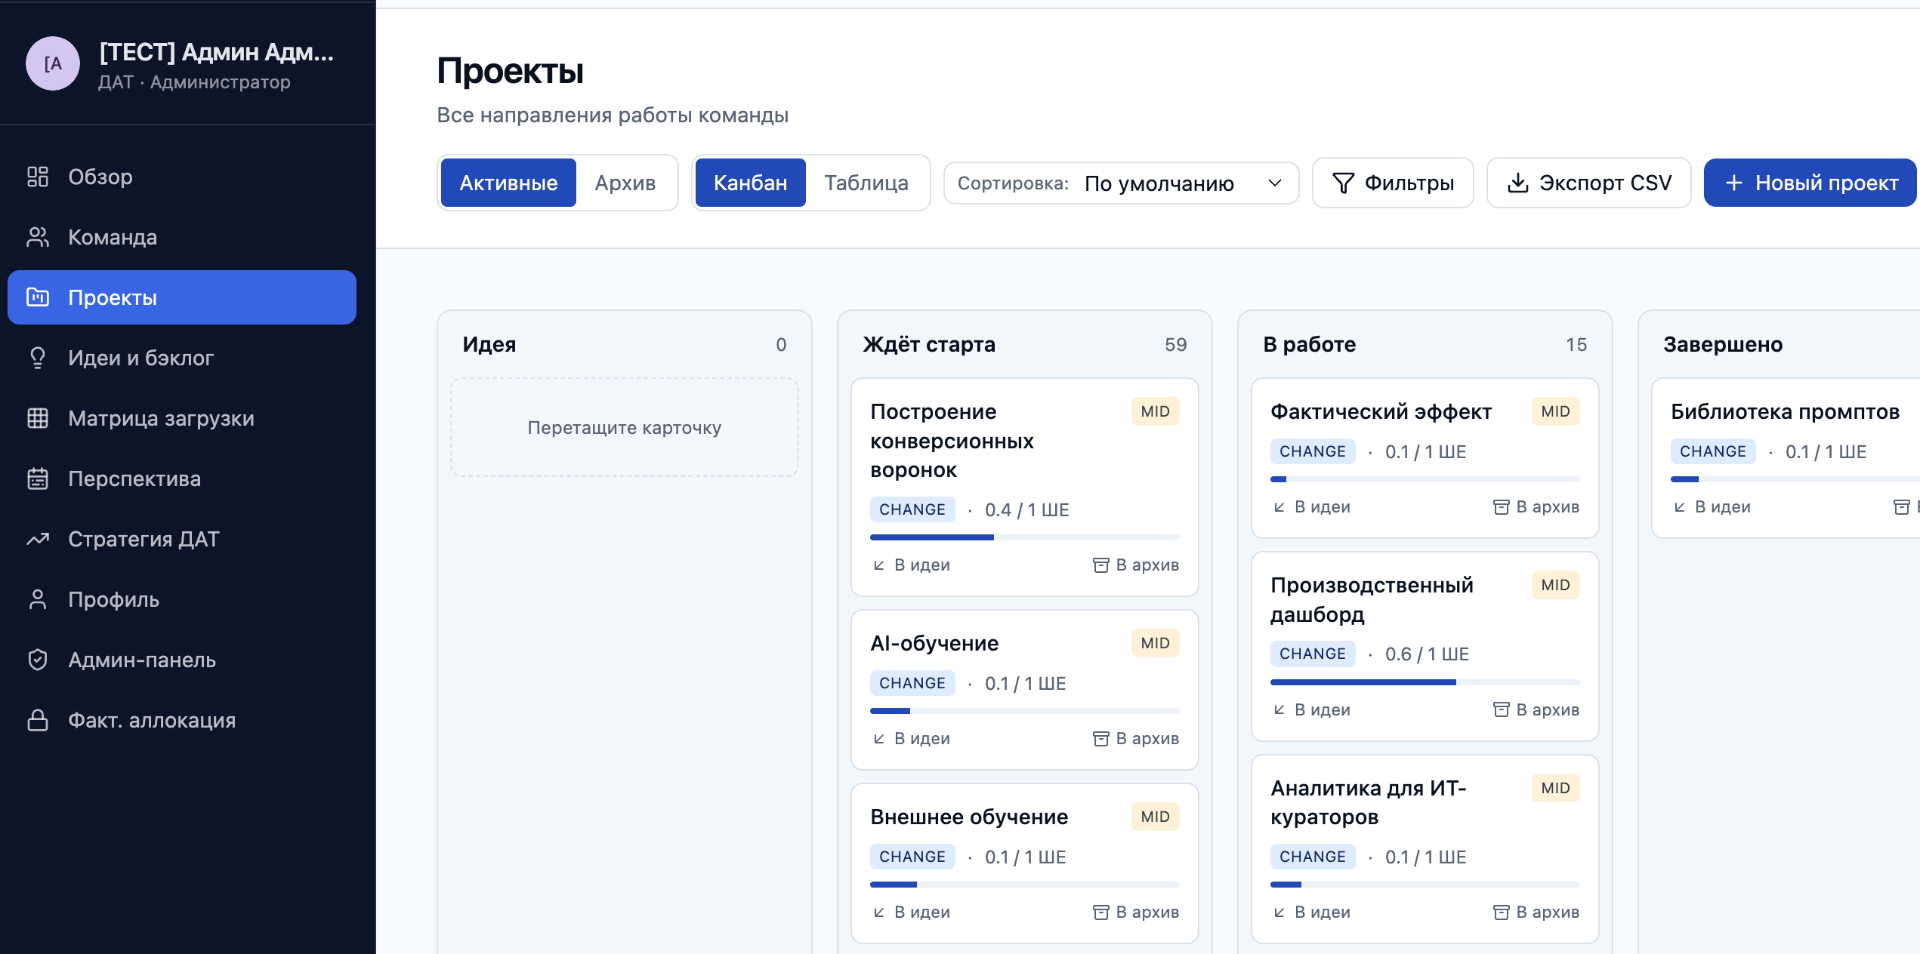Click archive icon on Производственный дашборд card
This screenshot has height=954, width=1920.
[x=1501, y=710]
